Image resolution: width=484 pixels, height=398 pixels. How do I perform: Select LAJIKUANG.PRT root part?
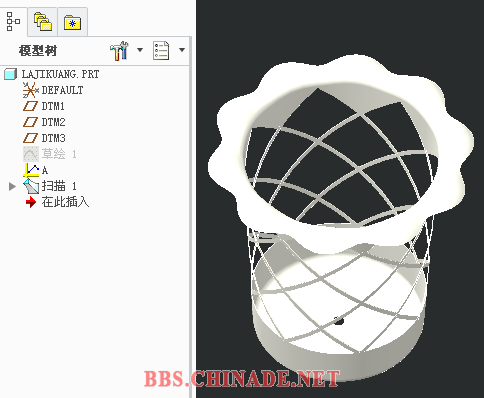click(x=60, y=74)
